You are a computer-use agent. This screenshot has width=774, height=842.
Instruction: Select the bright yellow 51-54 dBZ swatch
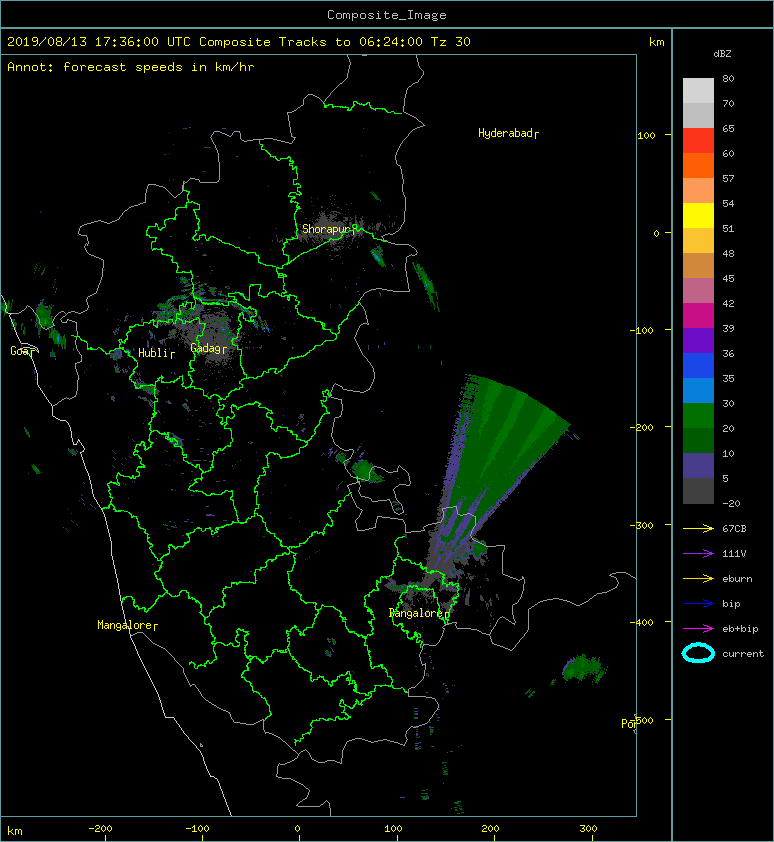coord(698,215)
